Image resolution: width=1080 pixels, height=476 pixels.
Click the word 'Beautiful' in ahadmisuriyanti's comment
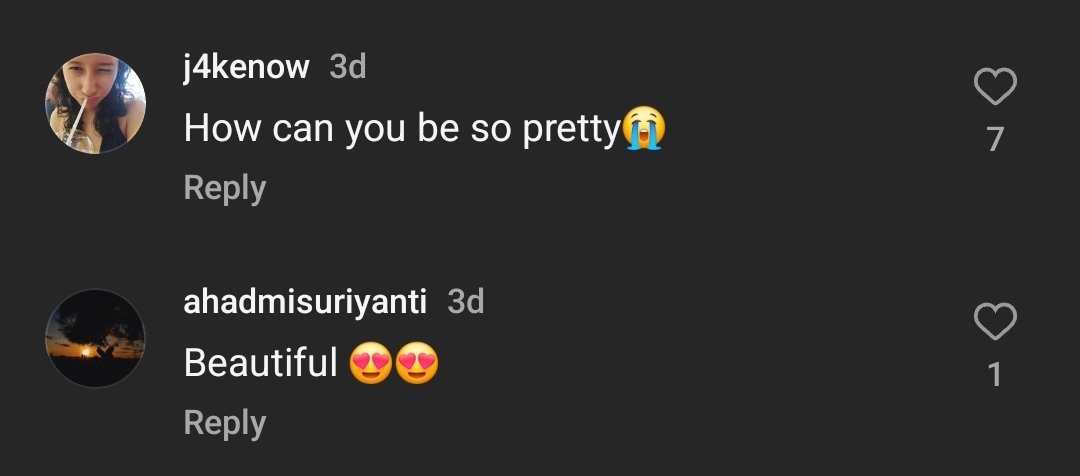point(261,364)
